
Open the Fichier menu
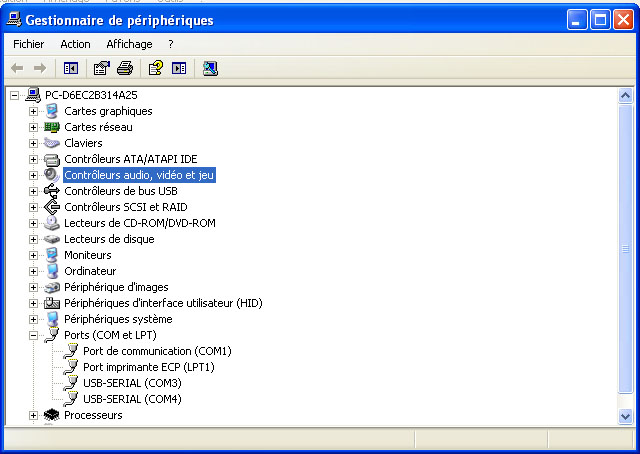click(29, 44)
